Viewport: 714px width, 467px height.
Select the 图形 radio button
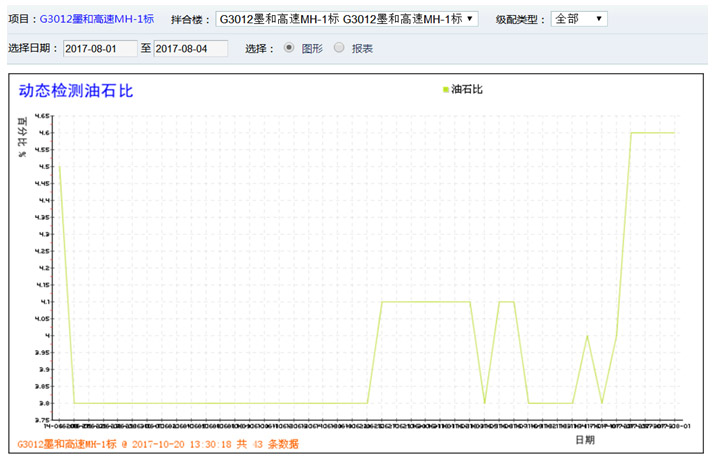click(x=289, y=47)
